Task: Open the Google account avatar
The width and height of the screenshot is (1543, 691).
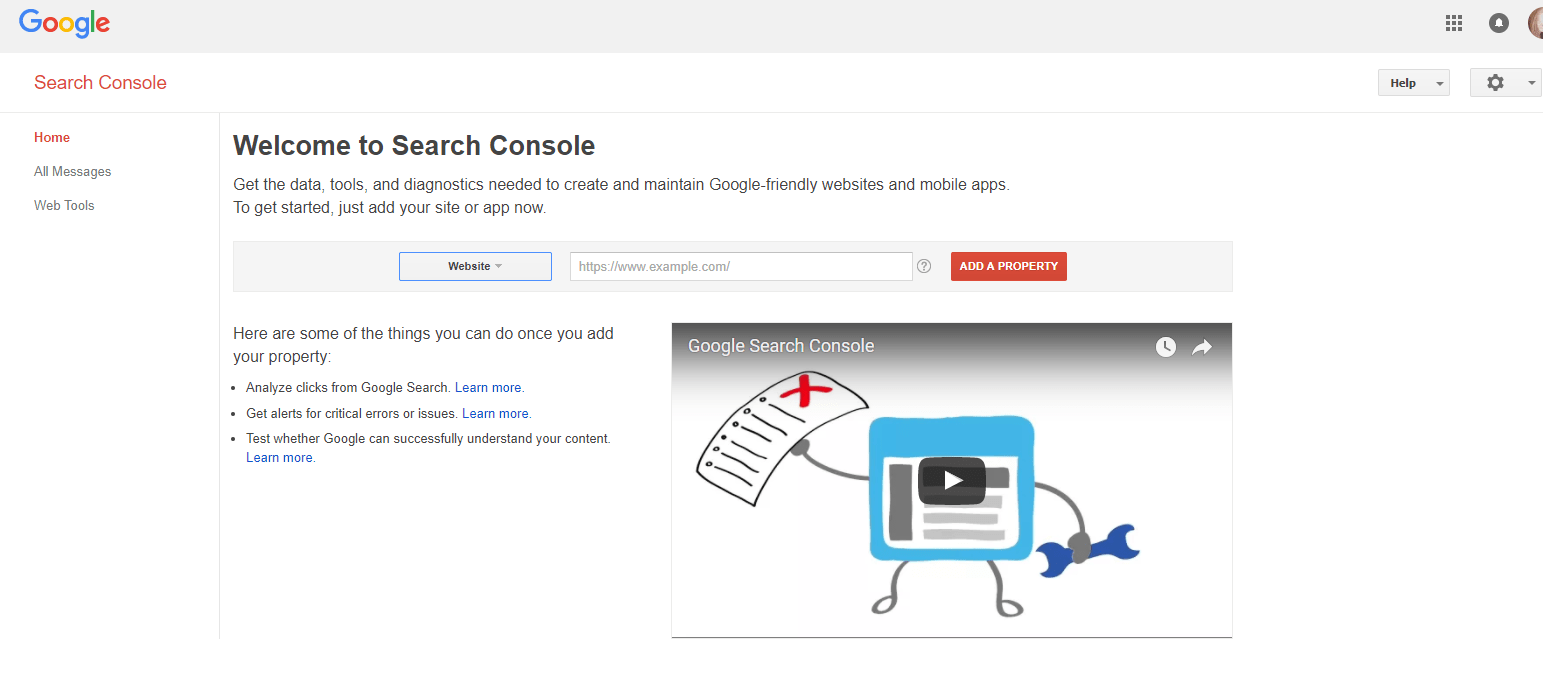Action: click(x=1536, y=23)
